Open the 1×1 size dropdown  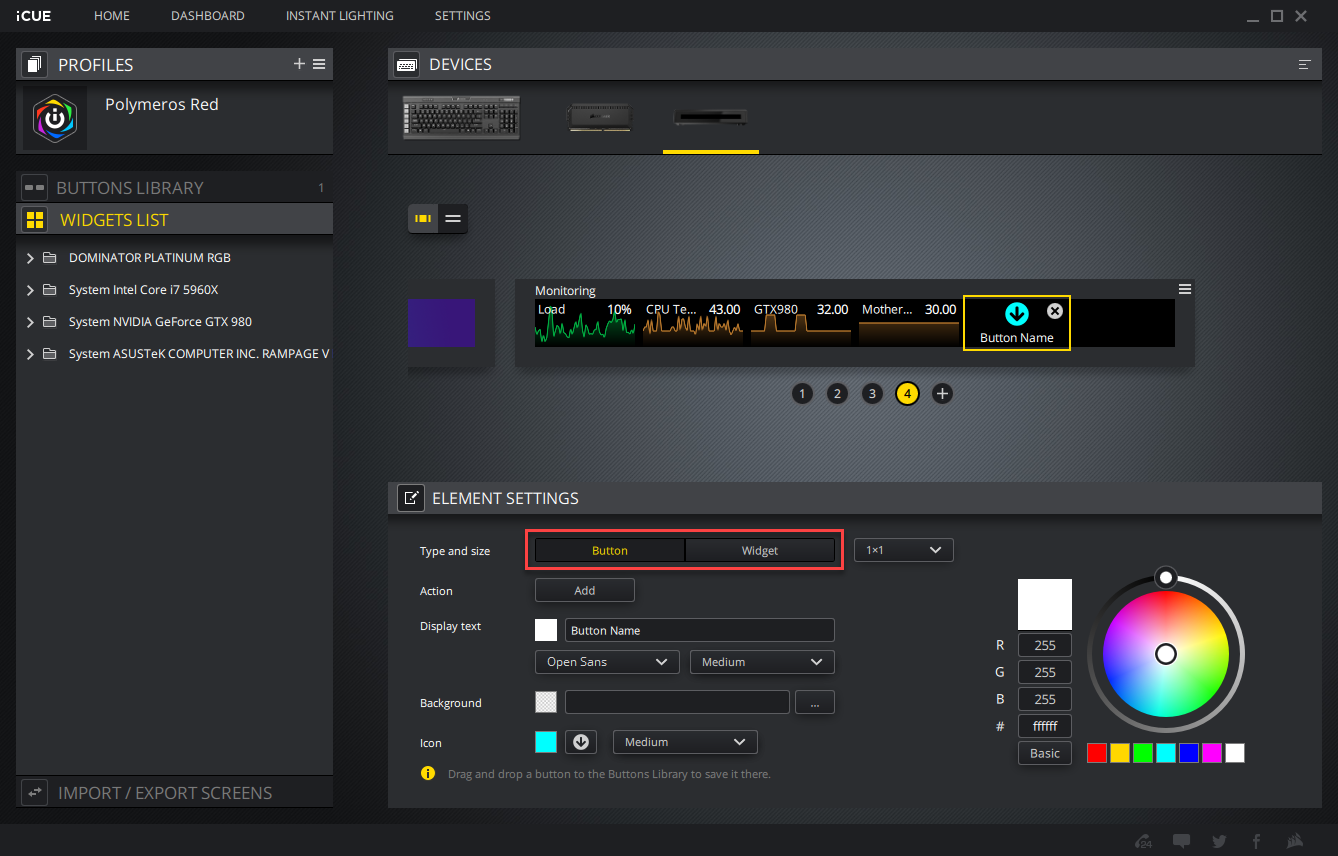click(903, 550)
